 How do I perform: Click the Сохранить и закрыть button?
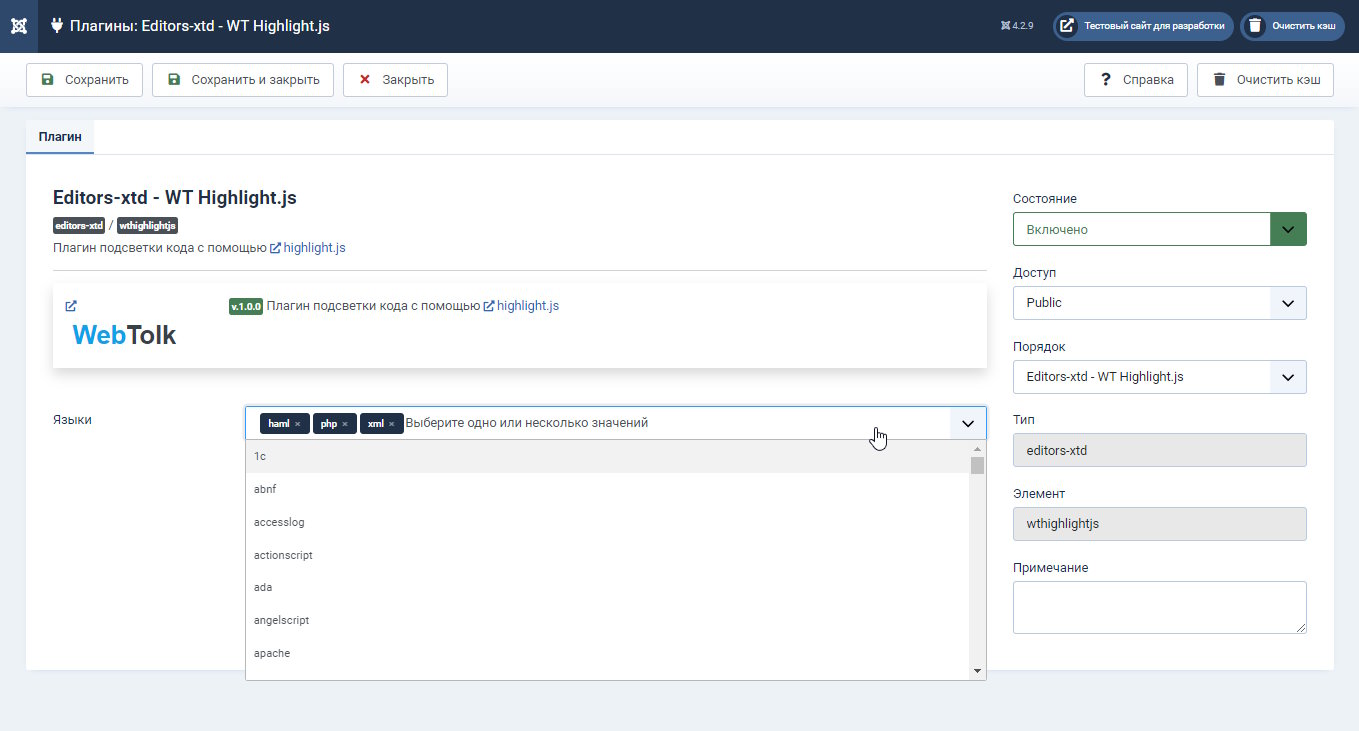243,80
